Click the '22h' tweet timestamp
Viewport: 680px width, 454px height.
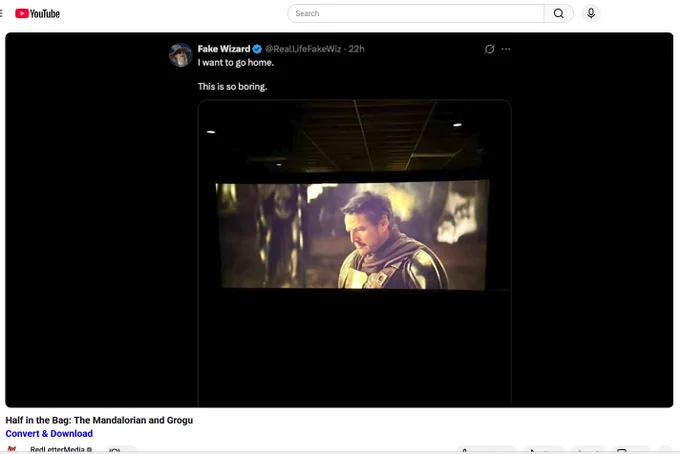(356, 49)
